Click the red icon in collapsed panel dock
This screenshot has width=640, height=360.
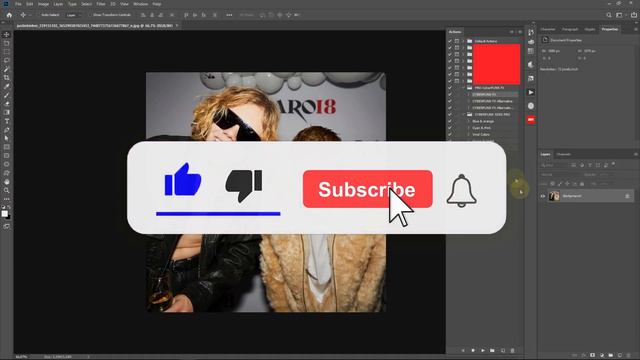point(531,120)
